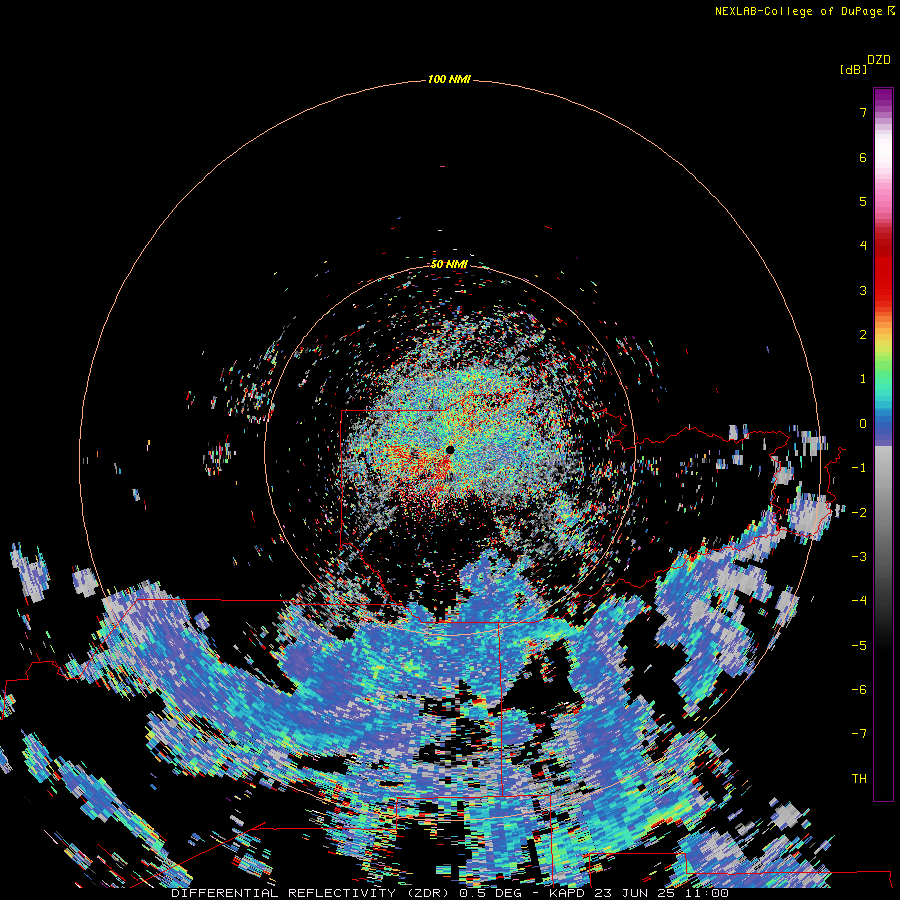Click the differential reflectivity color bar
Viewport: 900px width, 900px height.
coord(883,444)
